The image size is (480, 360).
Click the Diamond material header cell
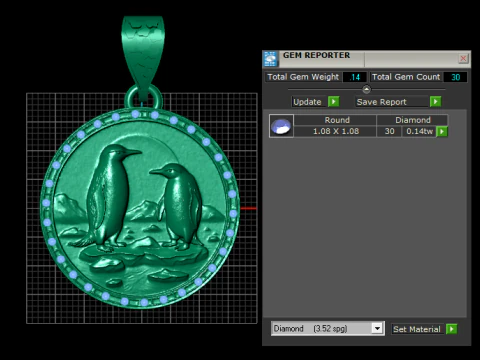(x=412, y=120)
